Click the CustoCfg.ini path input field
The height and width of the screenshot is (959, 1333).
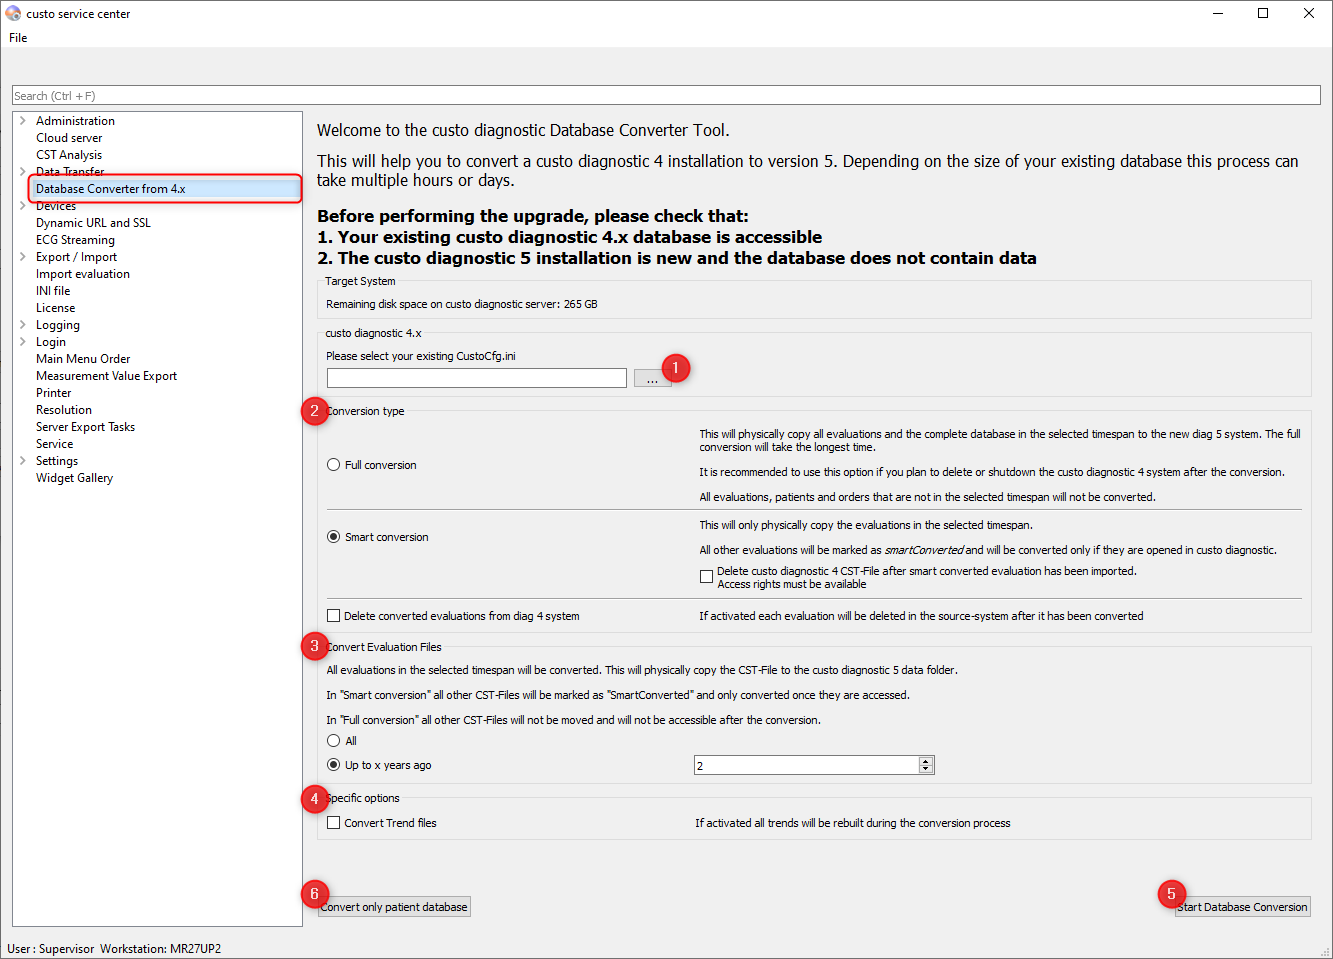pyautogui.click(x=476, y=378)
